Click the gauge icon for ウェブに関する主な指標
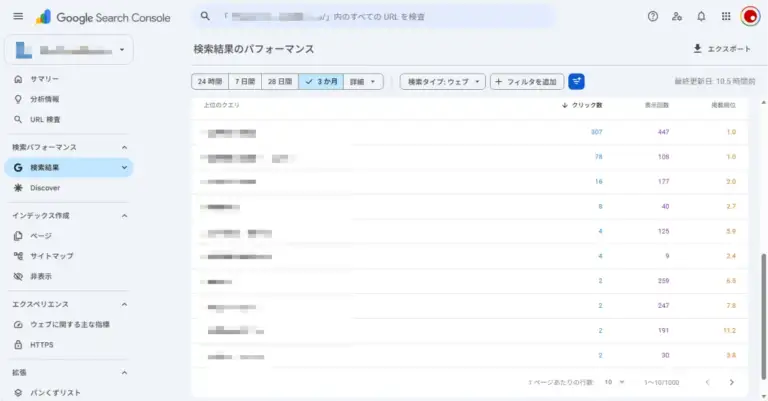The image size is (768, 401). click(18, 324)
